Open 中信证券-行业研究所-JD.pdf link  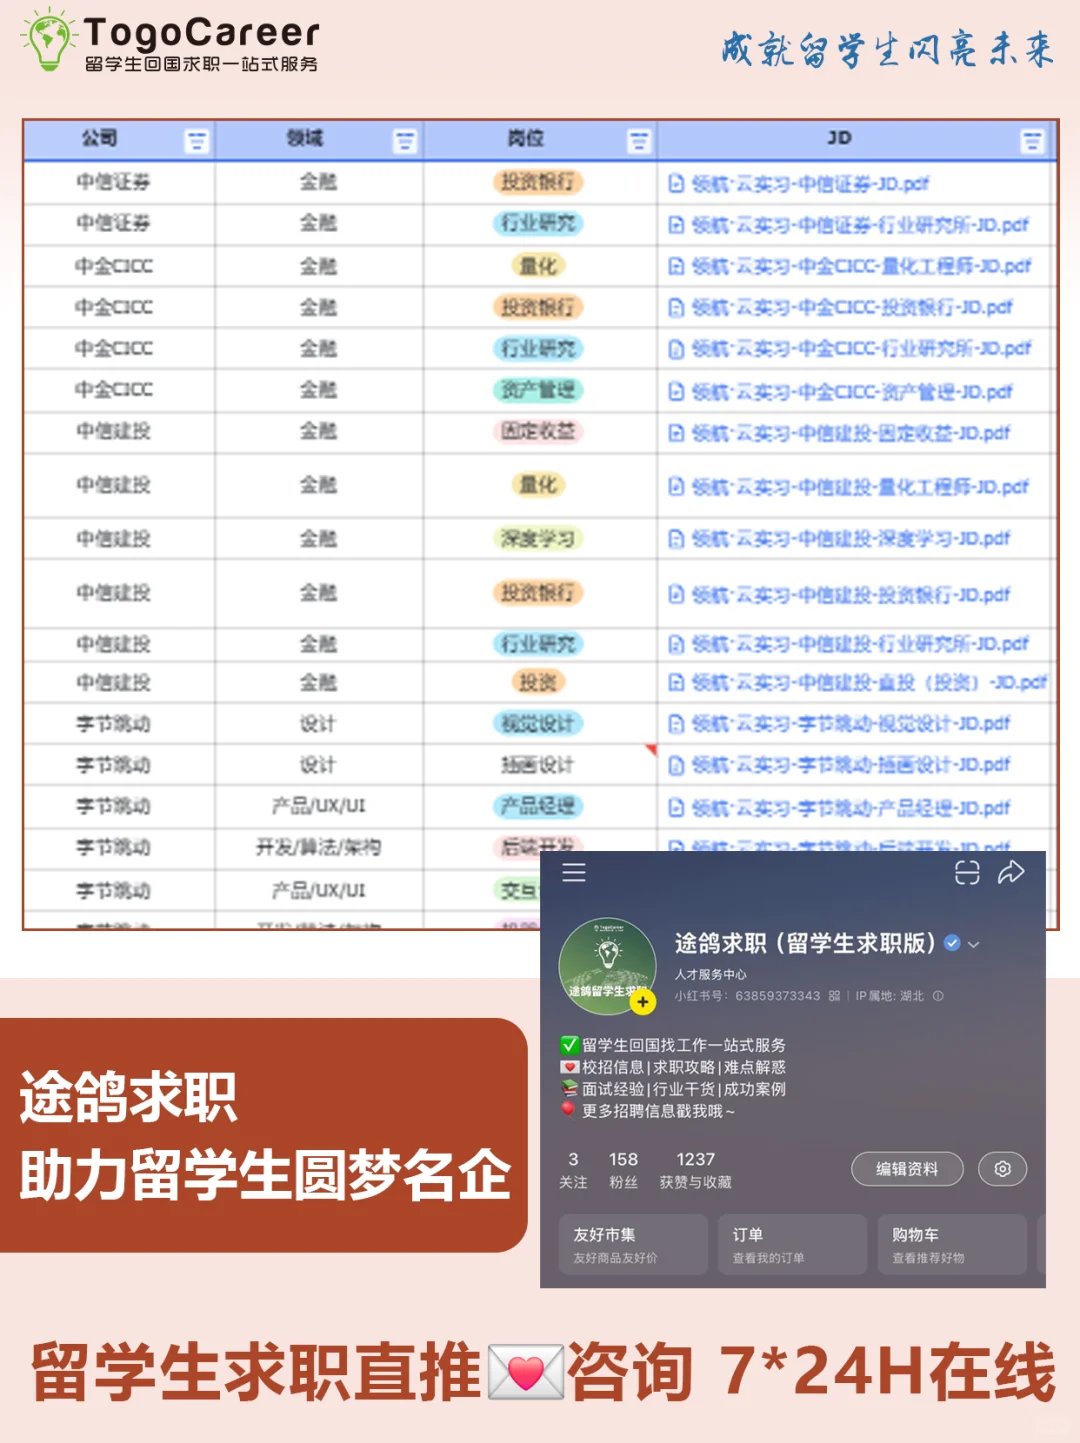click(x=860, y=225)
